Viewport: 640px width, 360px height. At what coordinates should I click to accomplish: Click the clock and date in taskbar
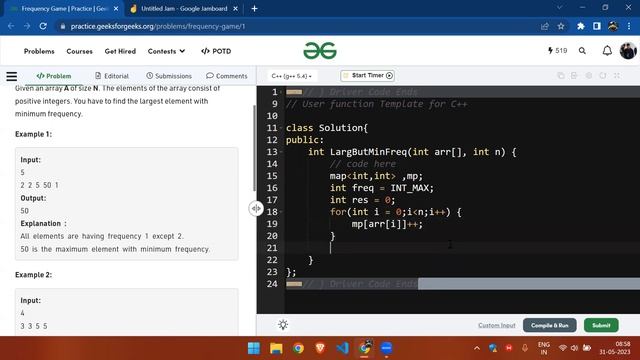tap(615, 348)
